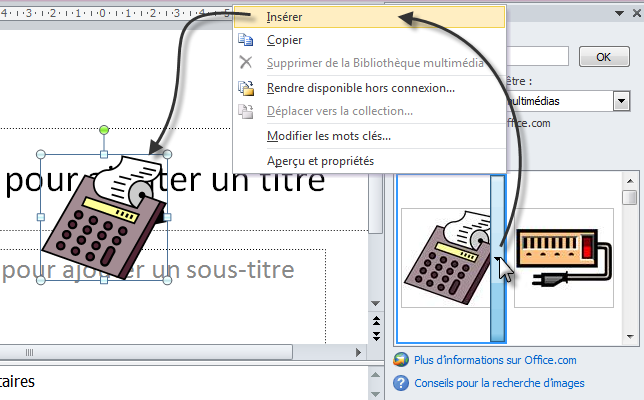Click the Rendre disponible hors connexion icon
The image size is (644, 400).
(x=246, y=88)
